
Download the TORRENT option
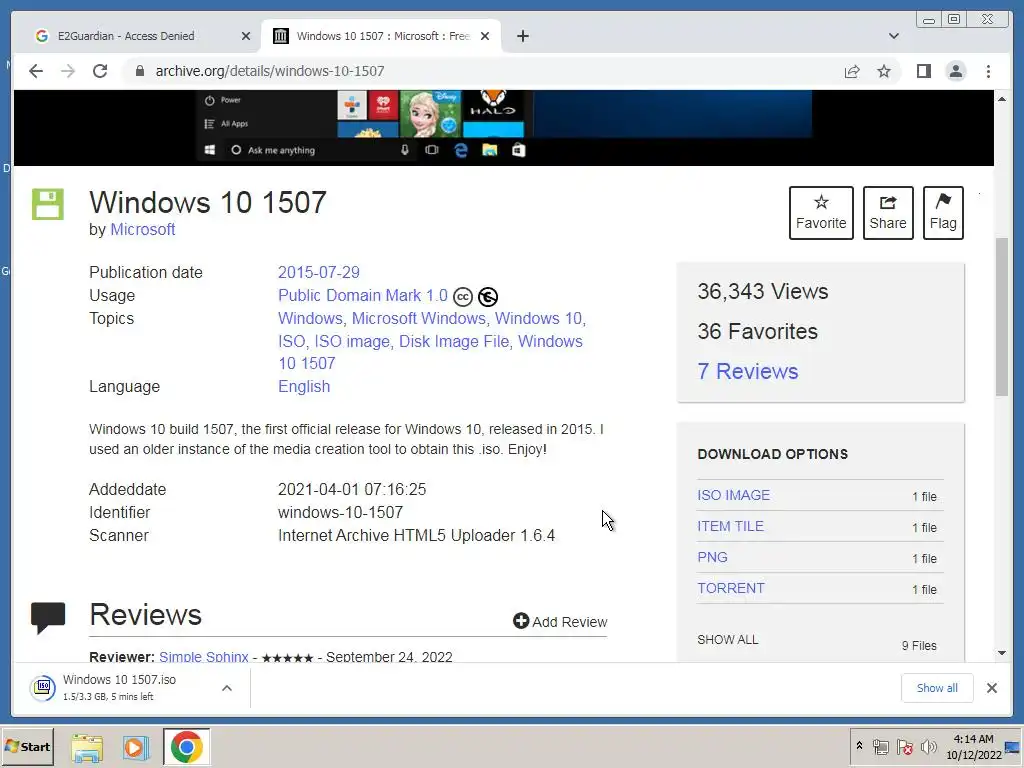(x=731, y=588)
